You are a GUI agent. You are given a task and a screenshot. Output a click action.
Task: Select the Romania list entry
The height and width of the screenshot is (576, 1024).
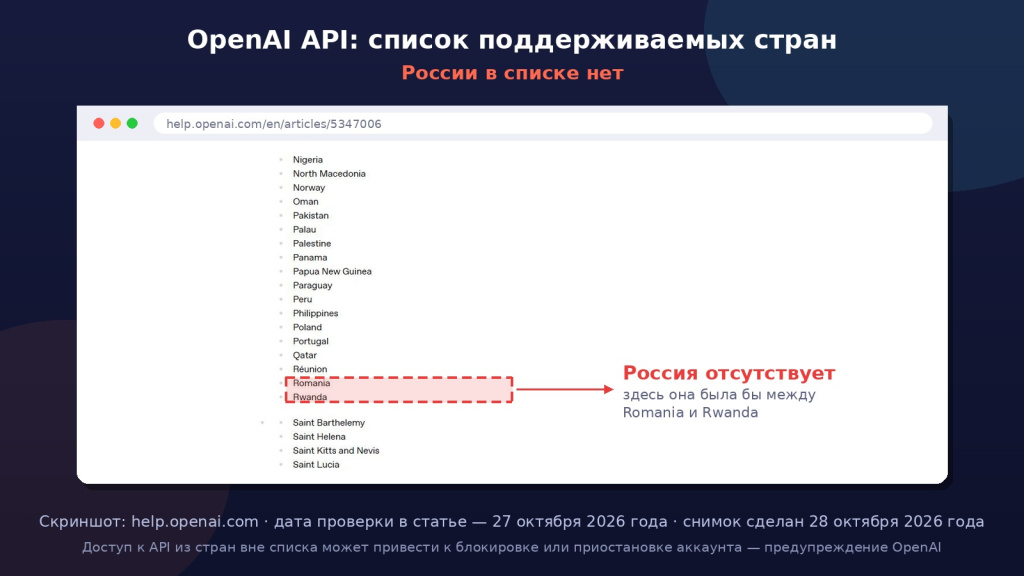(312, 383)
